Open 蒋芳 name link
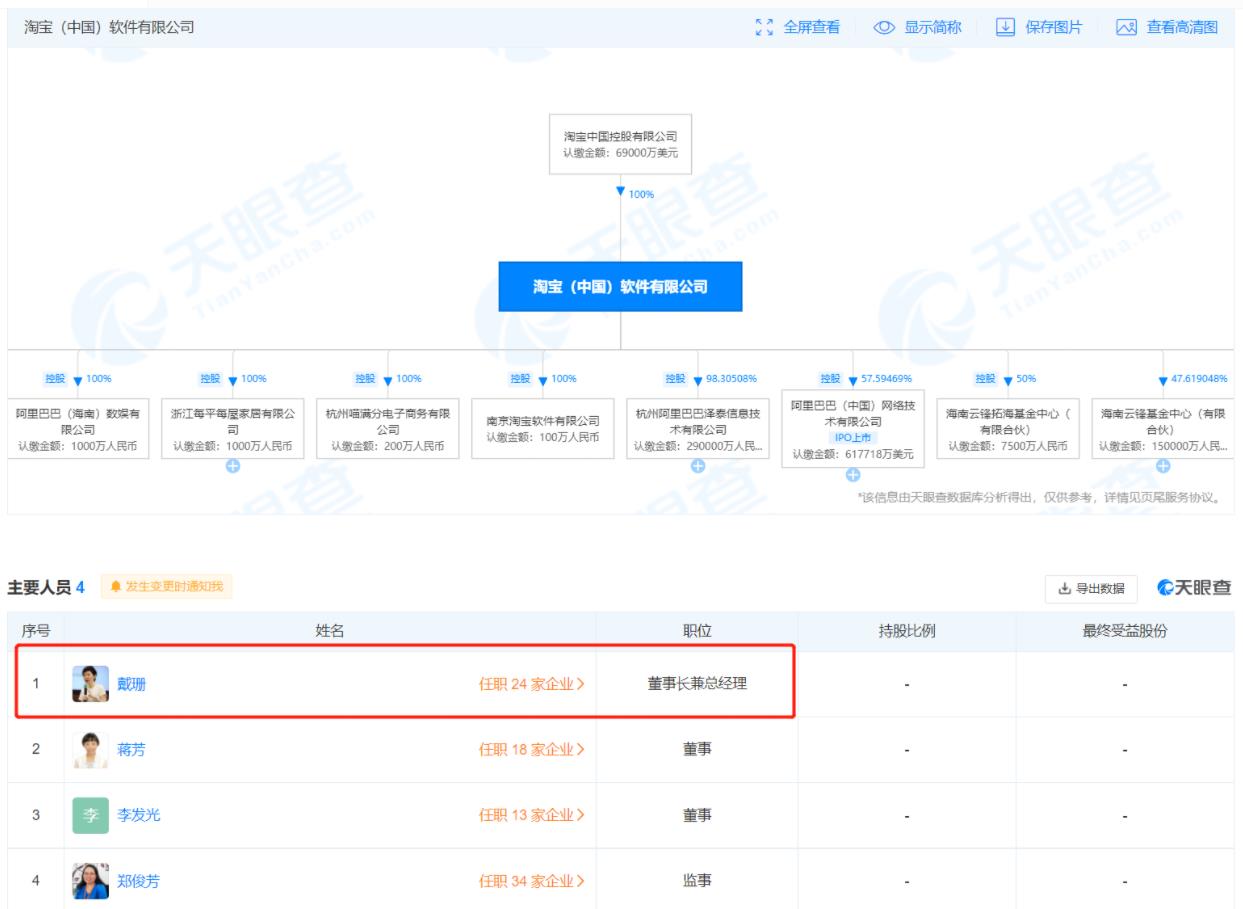The width and height of the screenshot is (1243, 909). click(x=133, y=750)
